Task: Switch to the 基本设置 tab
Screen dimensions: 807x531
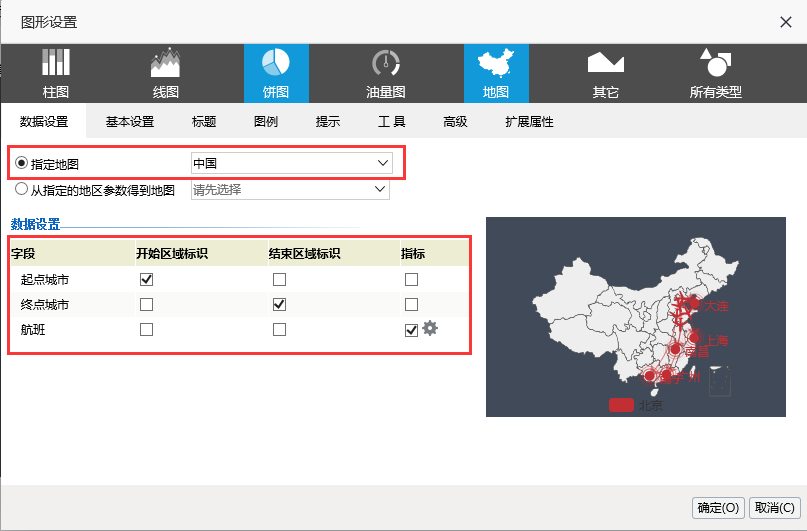Action: tap(130, 121)
